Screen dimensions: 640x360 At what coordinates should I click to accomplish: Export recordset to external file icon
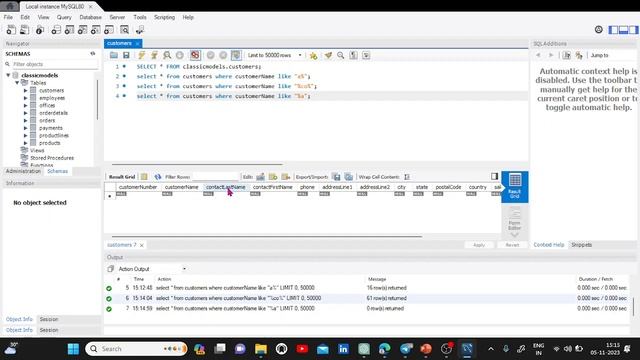click(336, 177)
